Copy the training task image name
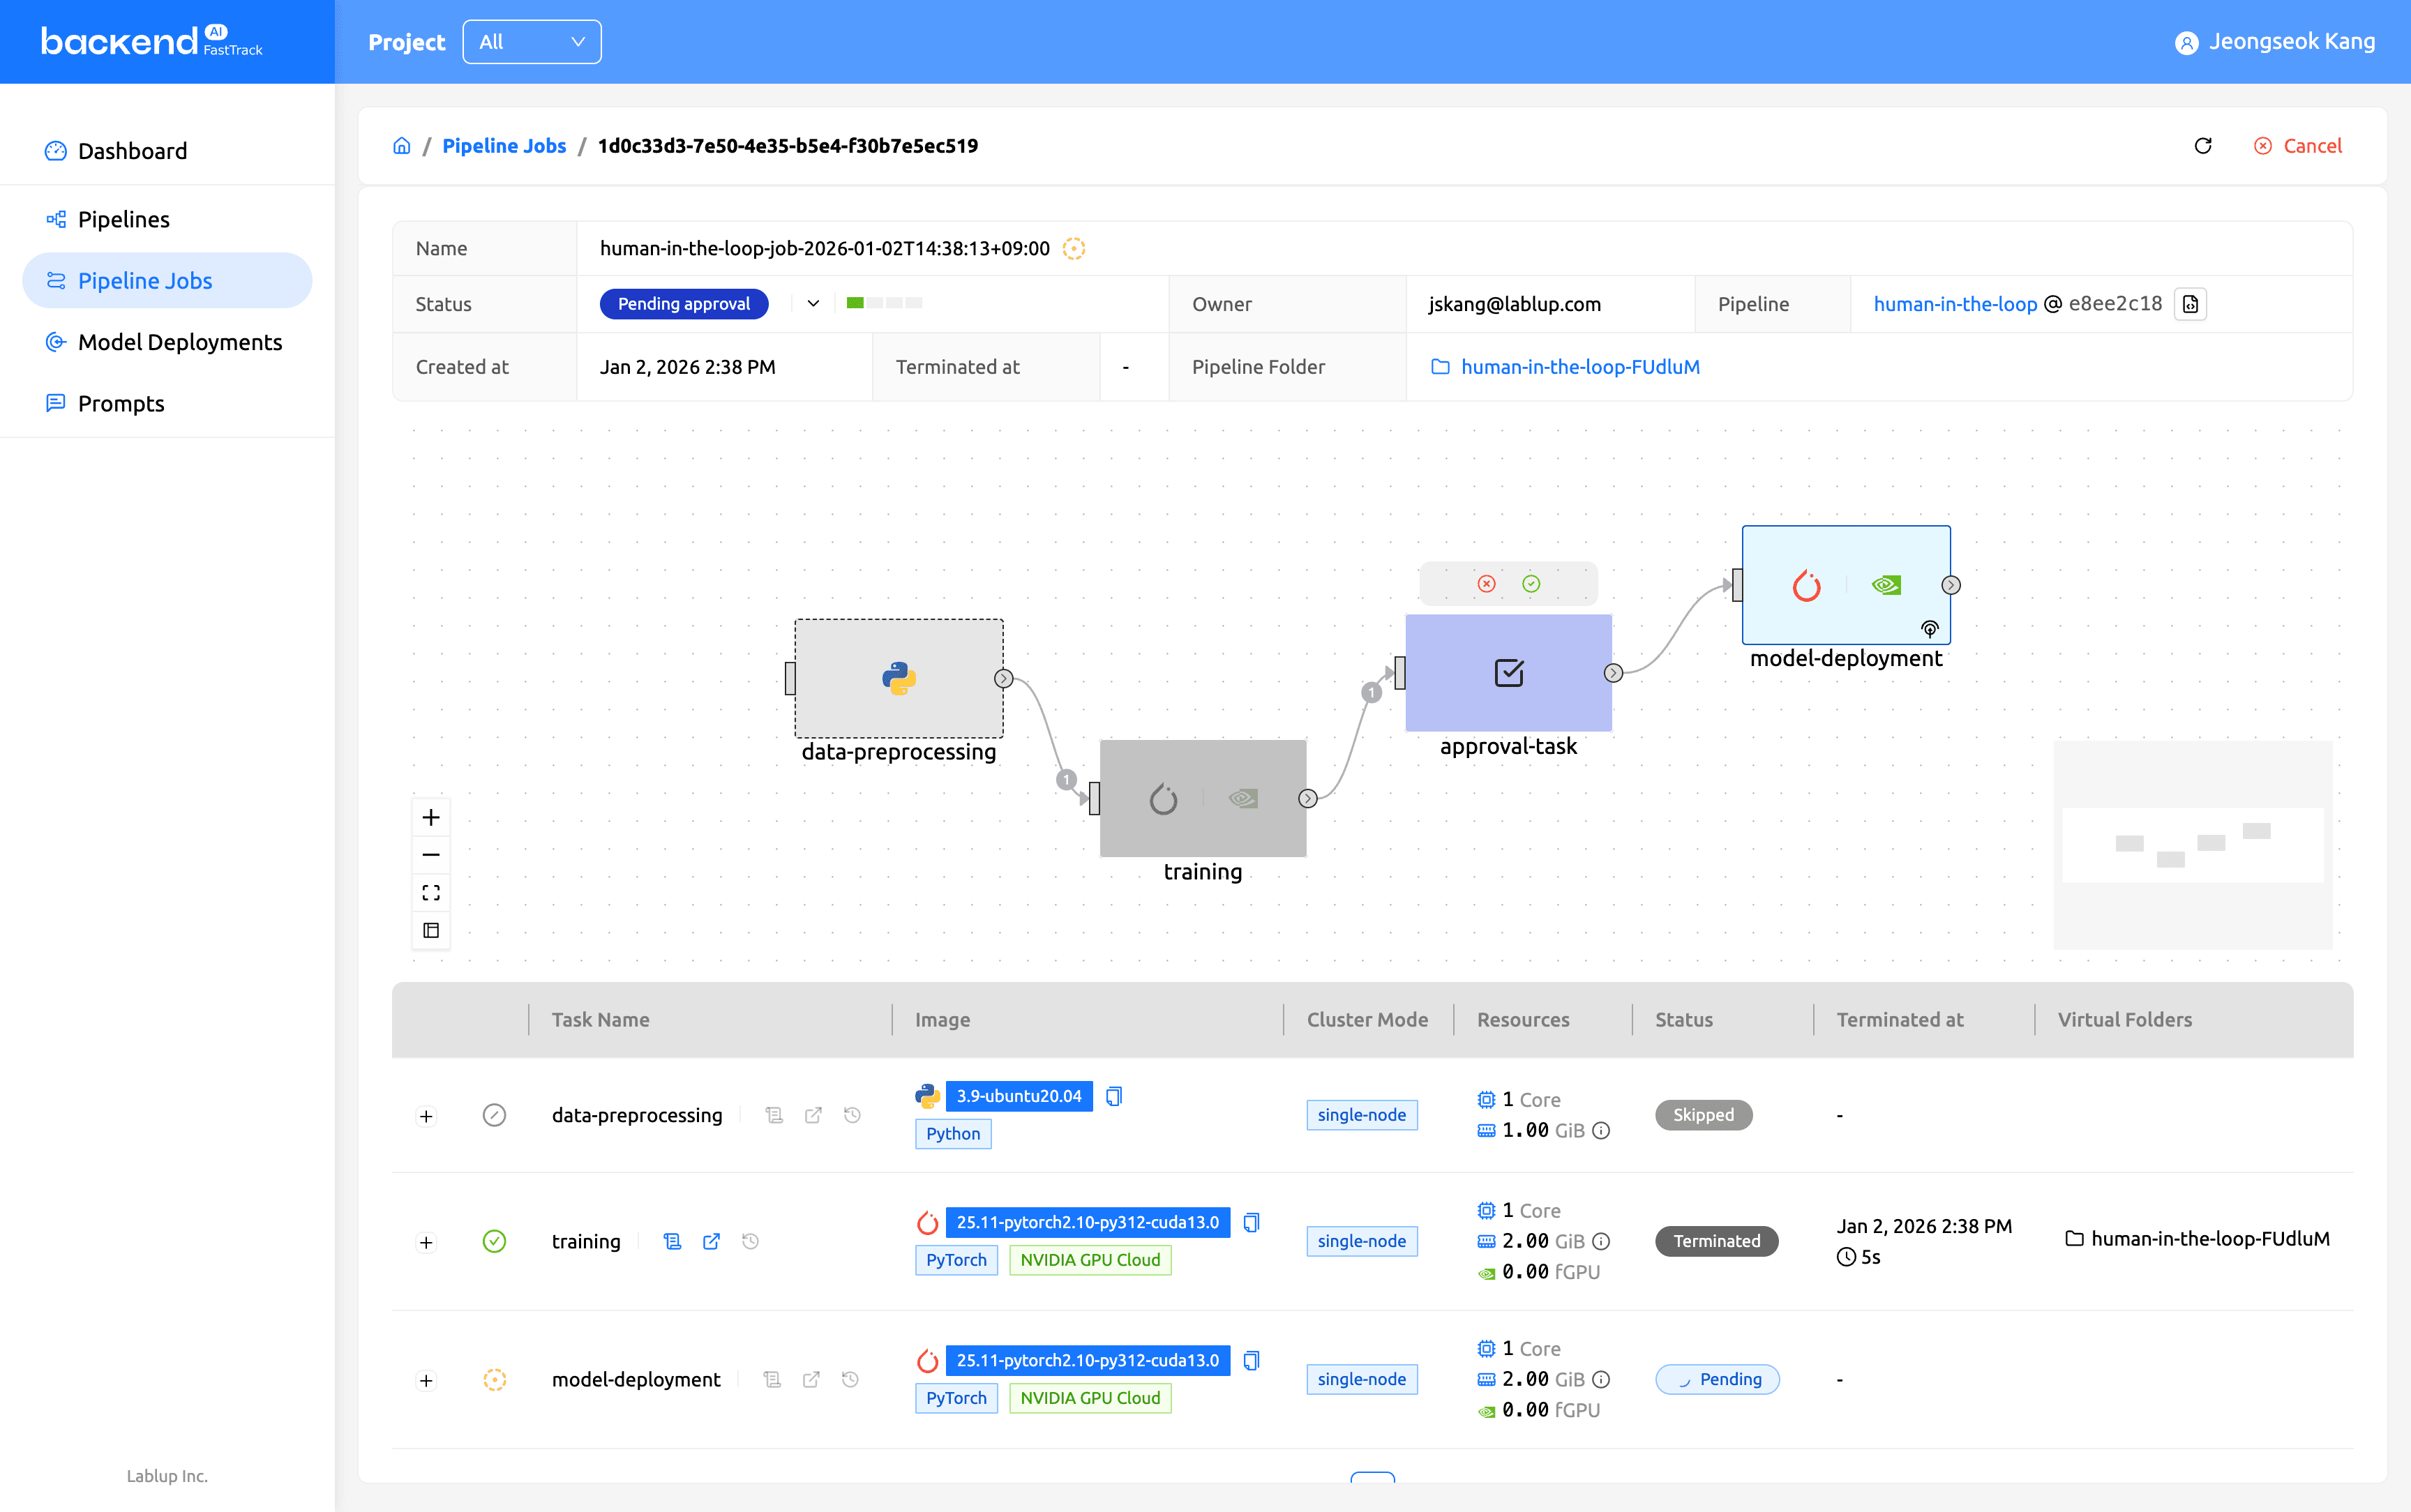 (1251, 1222)
